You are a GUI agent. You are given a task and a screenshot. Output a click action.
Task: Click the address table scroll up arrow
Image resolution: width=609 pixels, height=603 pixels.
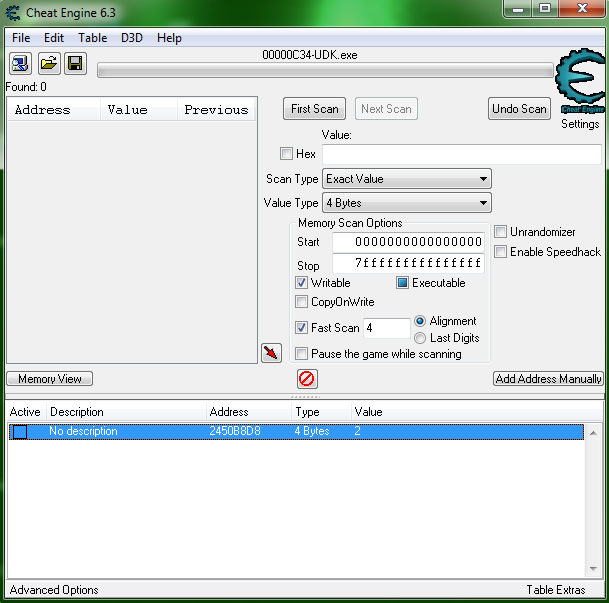click(x=593, y=433)
